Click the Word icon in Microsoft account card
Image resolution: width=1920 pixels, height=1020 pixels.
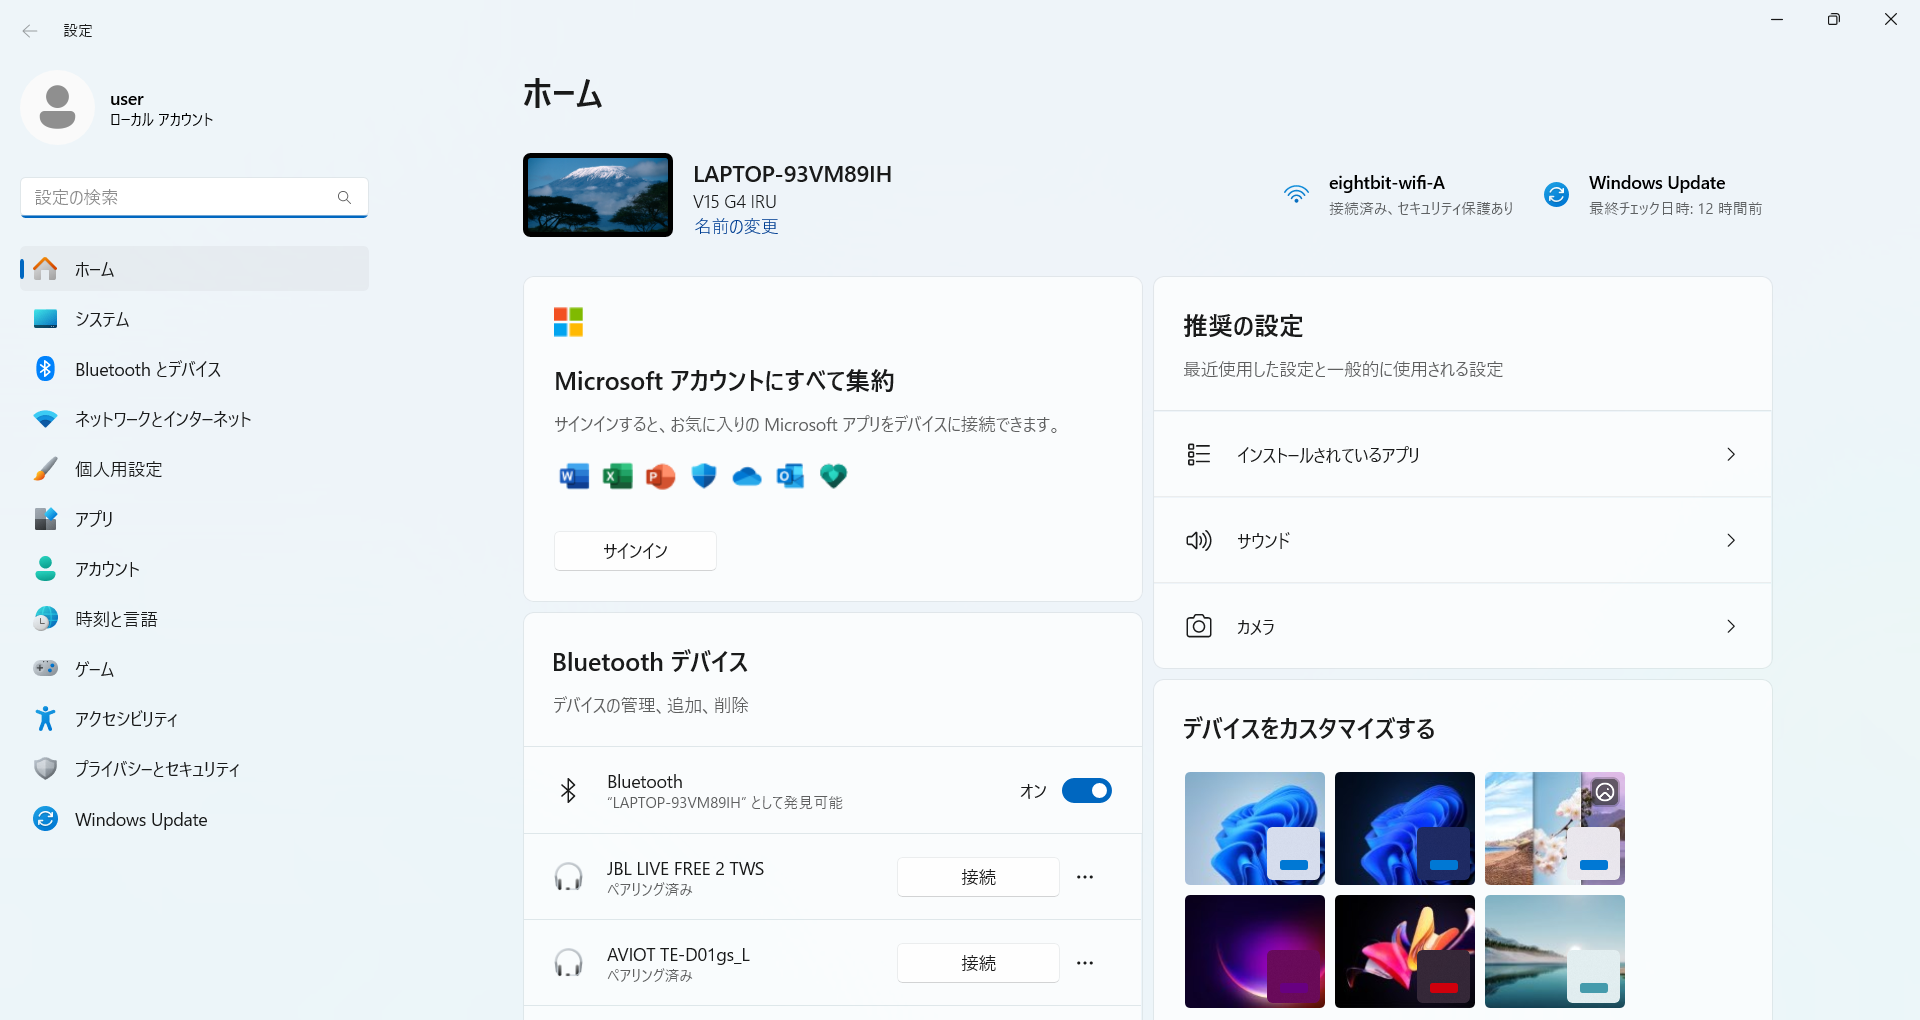pyautogui.click(x=574, y=476)
